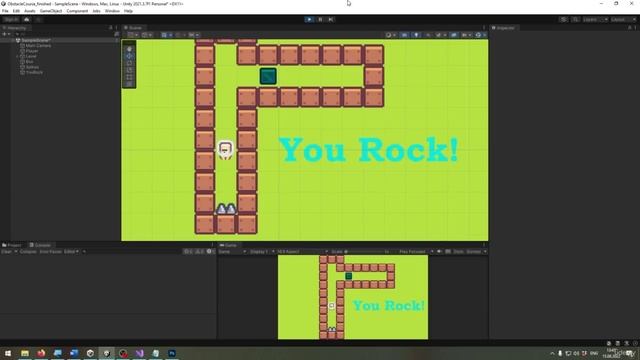Start Play mode with the Play button
This screenshot has width=640, height=360.
(309, 19)
